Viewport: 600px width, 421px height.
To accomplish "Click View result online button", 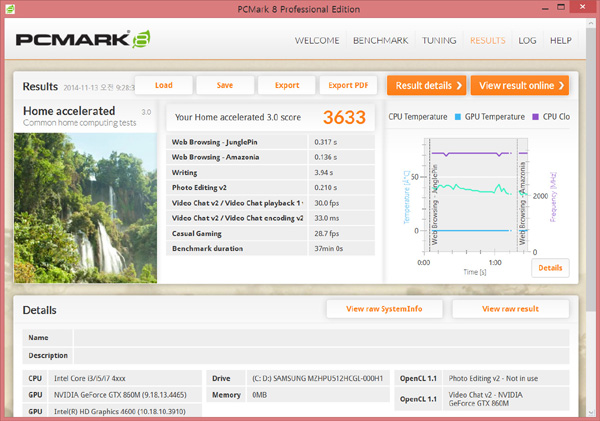I will tap(519, 85).
